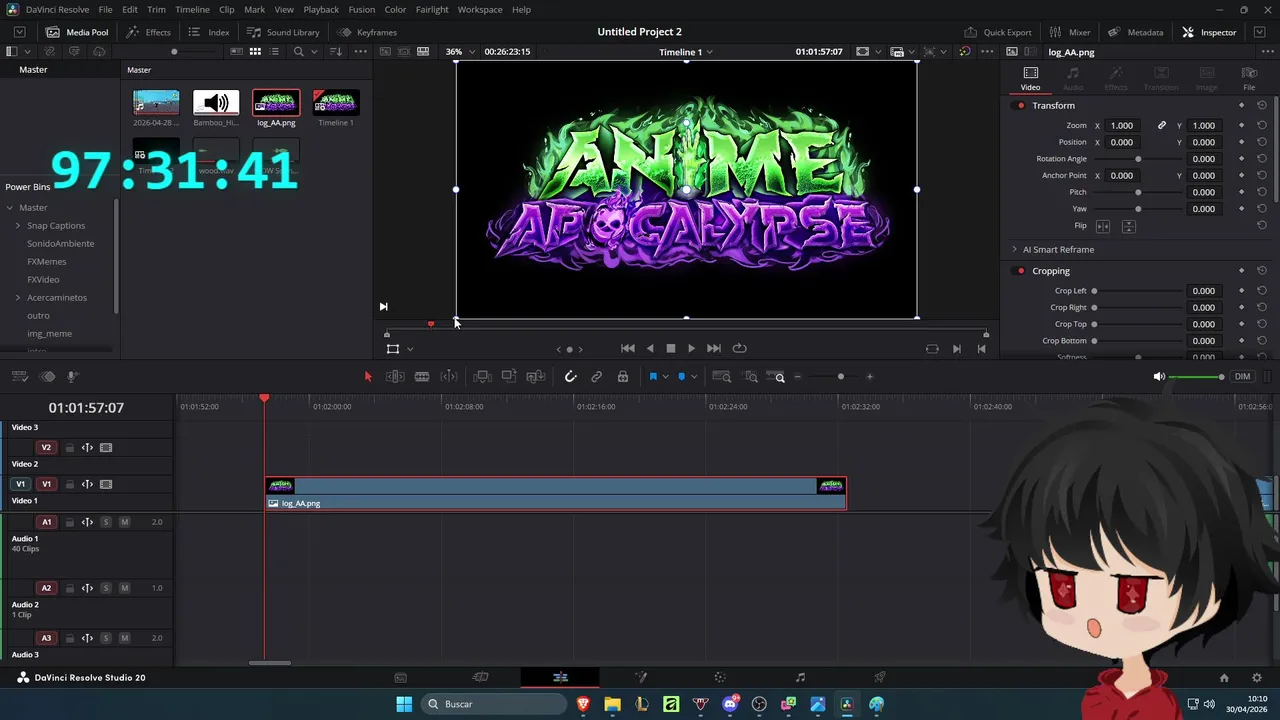Open the Sound Library panel
The height and width of the screenshot is (720, 1280).
point(283,32)
